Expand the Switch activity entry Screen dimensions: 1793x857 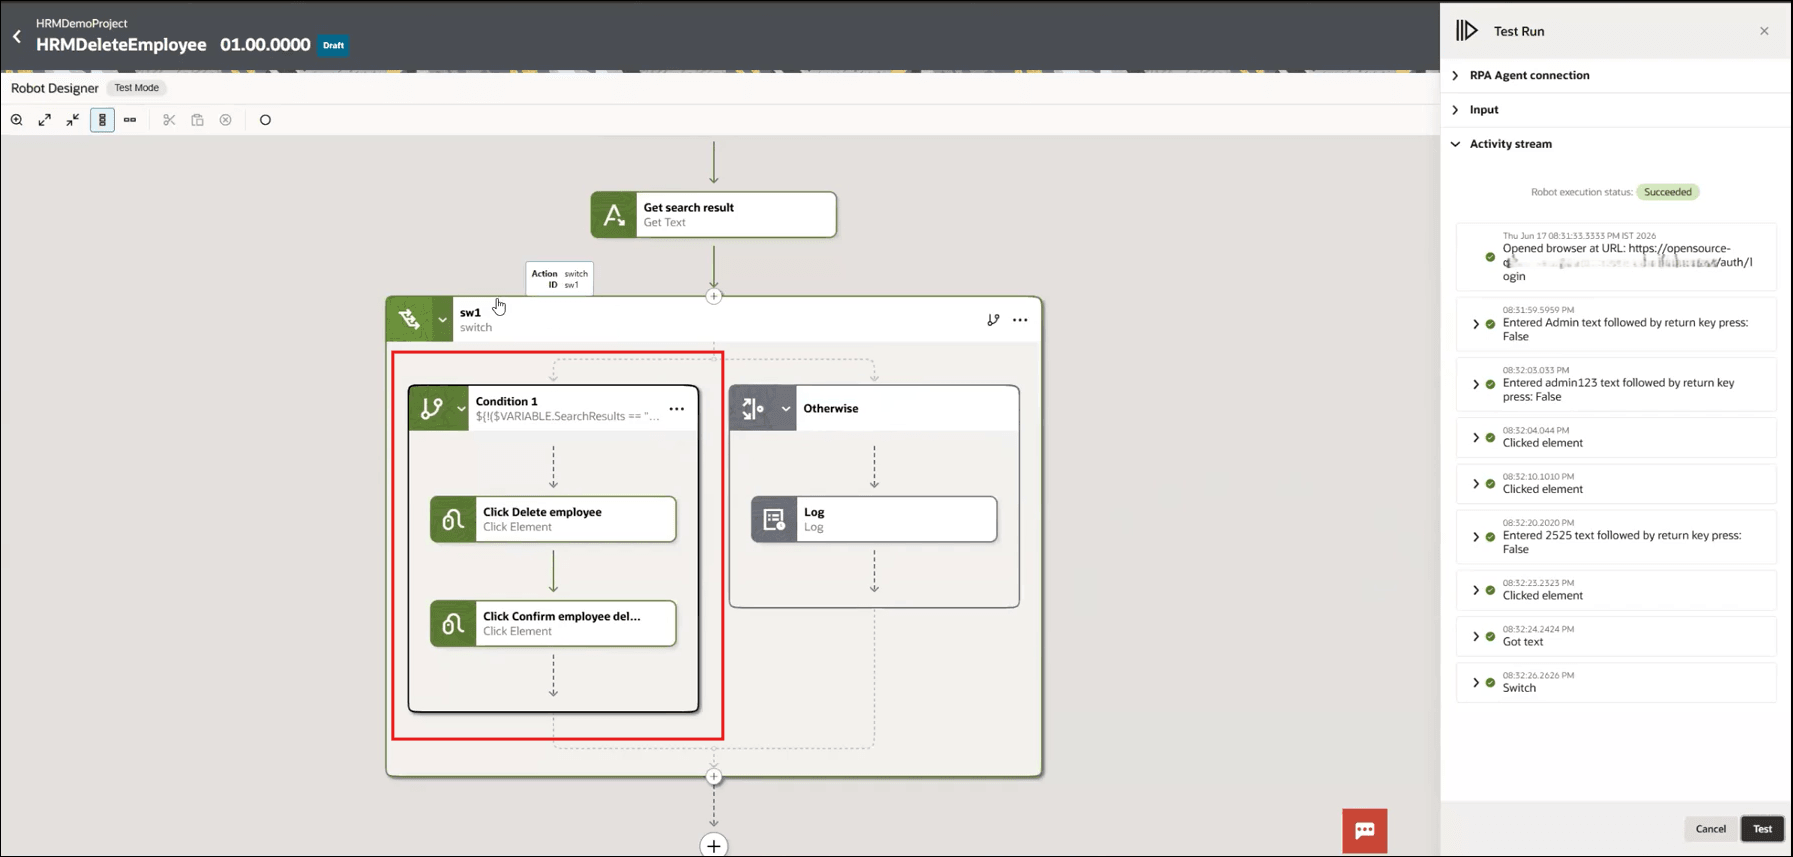pos(1476,682)
